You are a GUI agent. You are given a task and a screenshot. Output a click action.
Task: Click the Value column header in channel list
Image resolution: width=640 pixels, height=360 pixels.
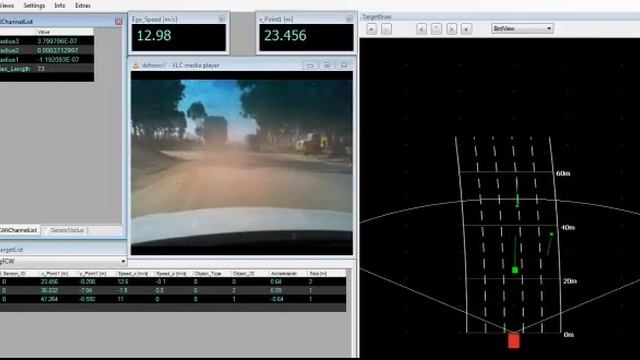coord(64,32)
